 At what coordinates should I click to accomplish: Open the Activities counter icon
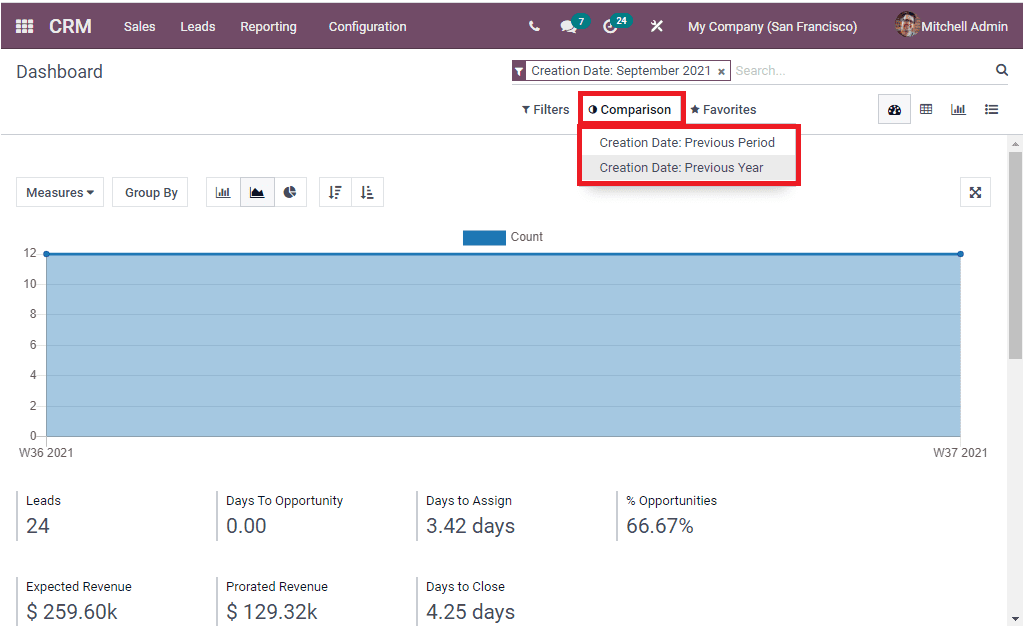tap(610, 25)
